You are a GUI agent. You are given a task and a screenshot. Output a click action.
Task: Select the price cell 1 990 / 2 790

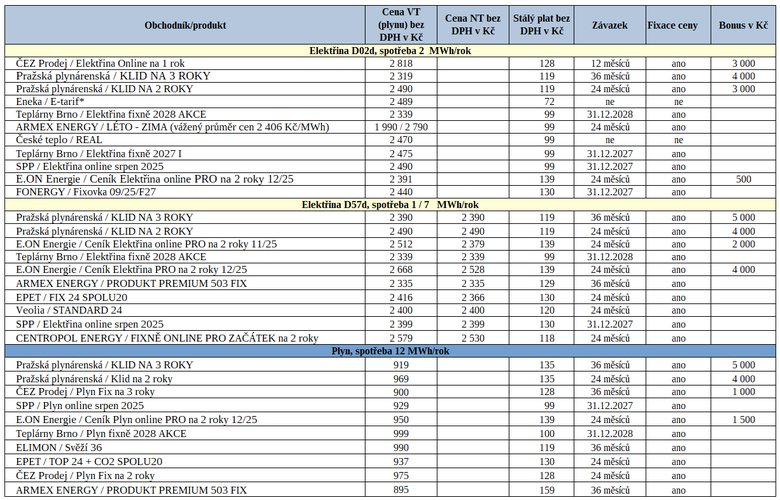394,127
